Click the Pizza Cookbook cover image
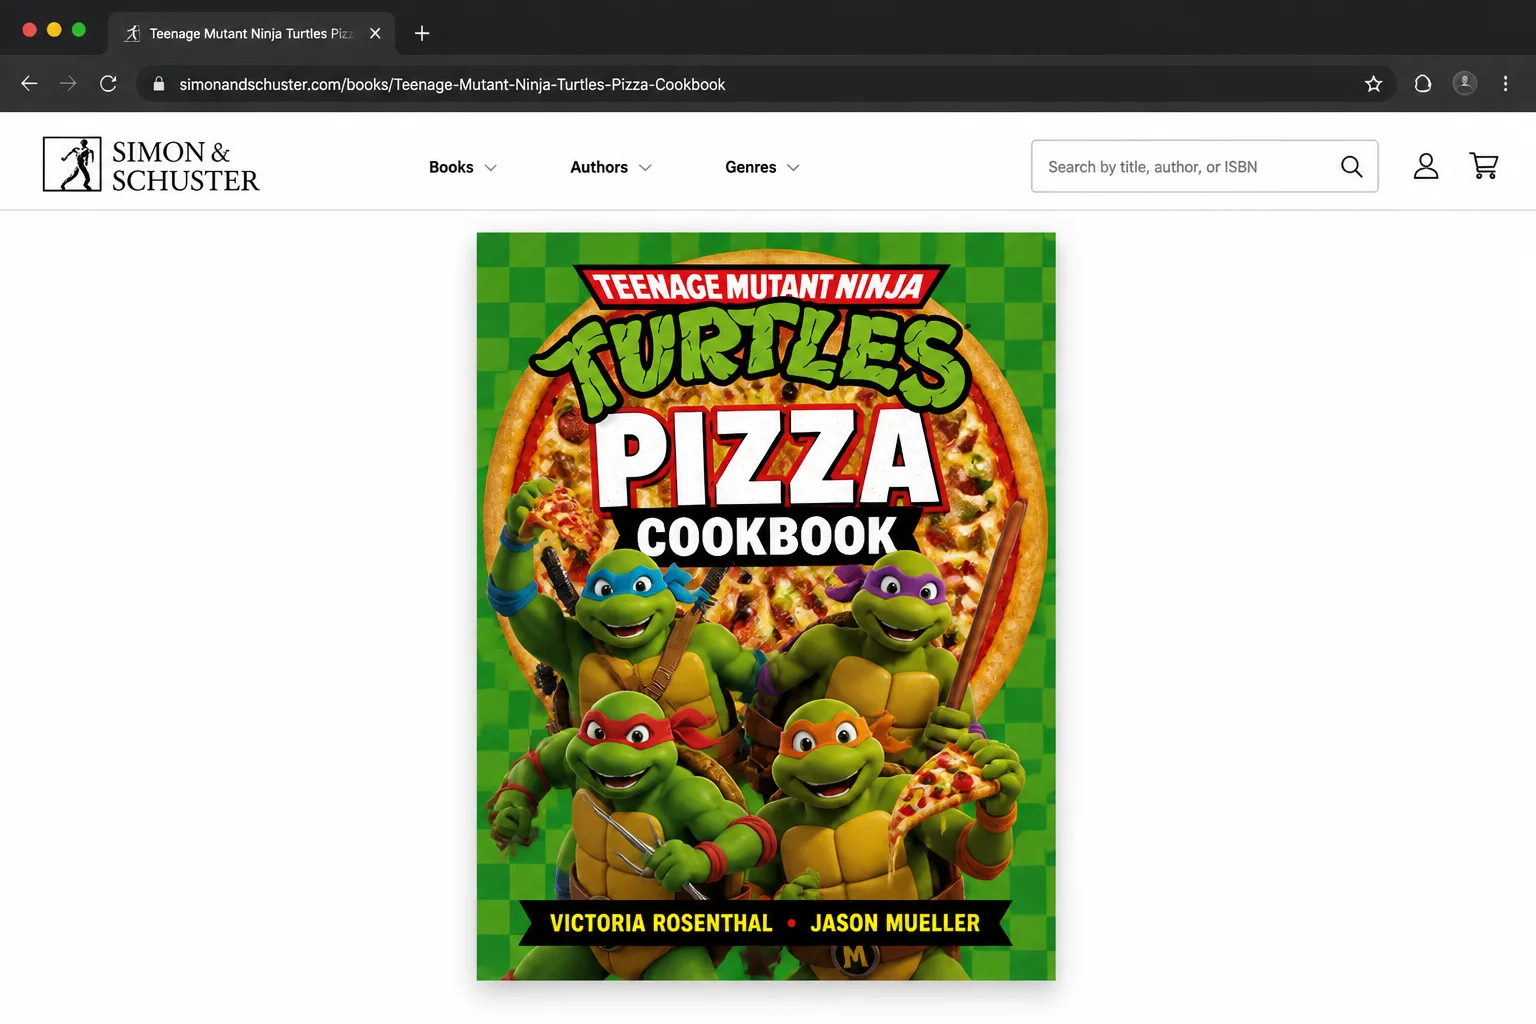 [x=766, y=606]
